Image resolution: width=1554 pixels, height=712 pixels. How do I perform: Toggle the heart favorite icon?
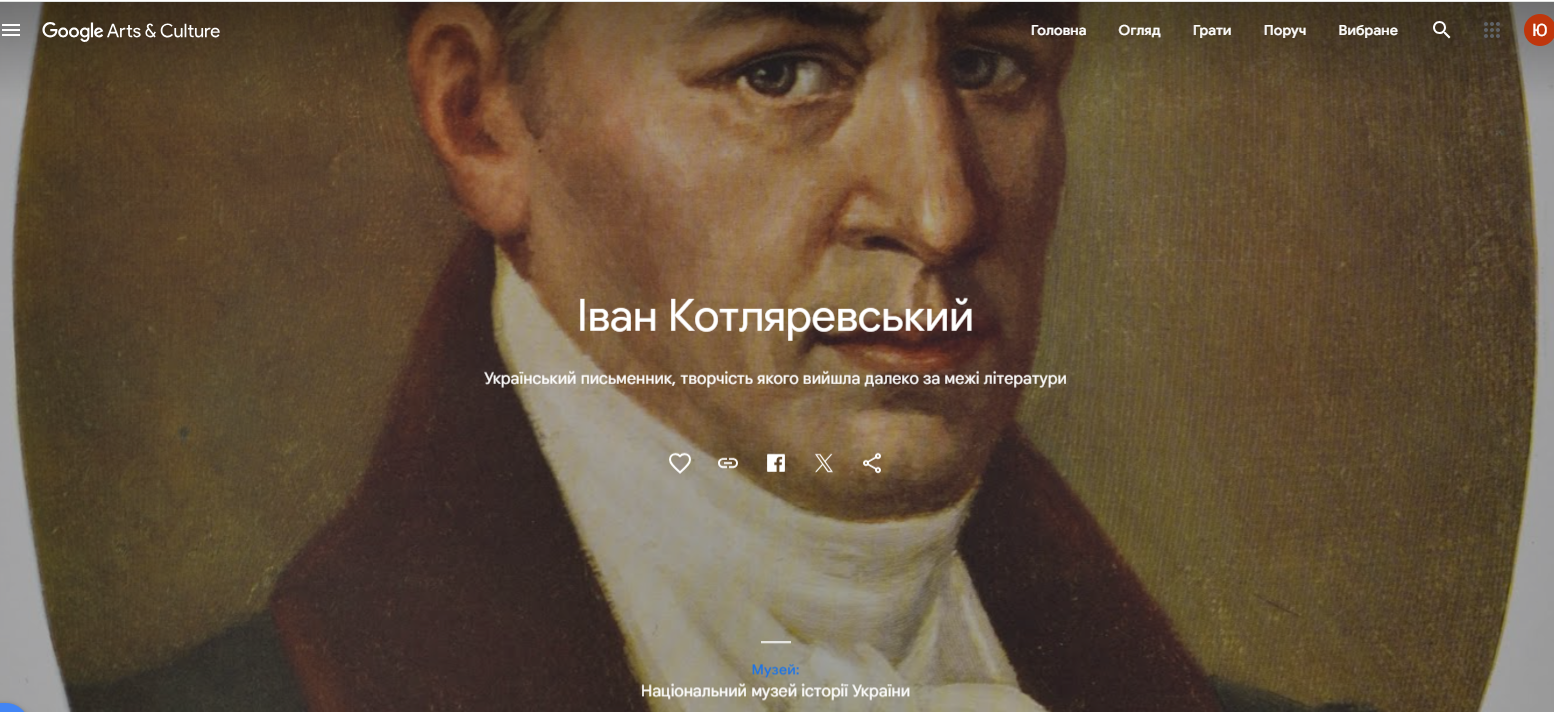tap(680, 463)
